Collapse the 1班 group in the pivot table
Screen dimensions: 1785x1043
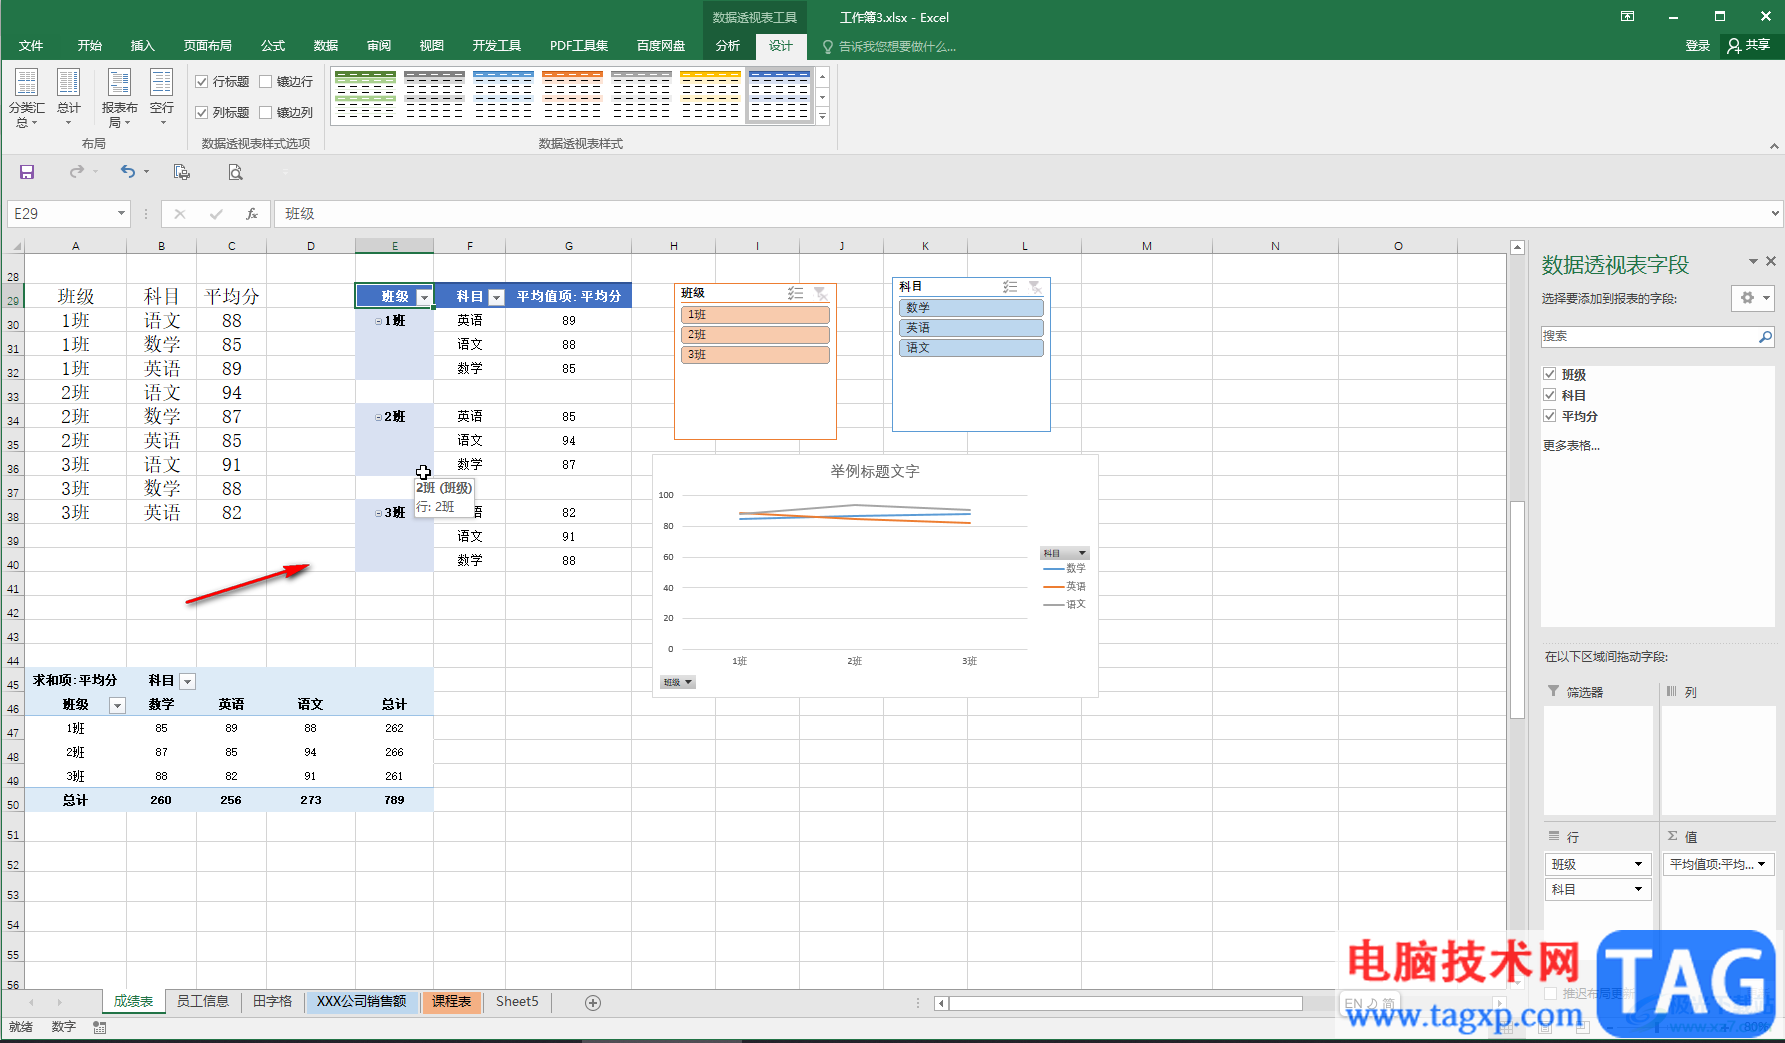pyautogui.click(x=378, y=321)
